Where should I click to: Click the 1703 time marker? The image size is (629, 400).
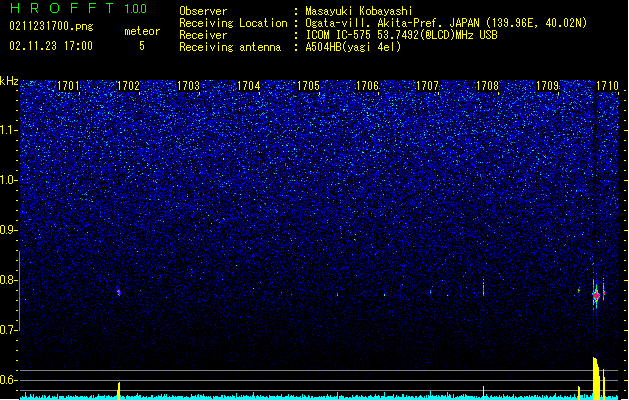188,86
